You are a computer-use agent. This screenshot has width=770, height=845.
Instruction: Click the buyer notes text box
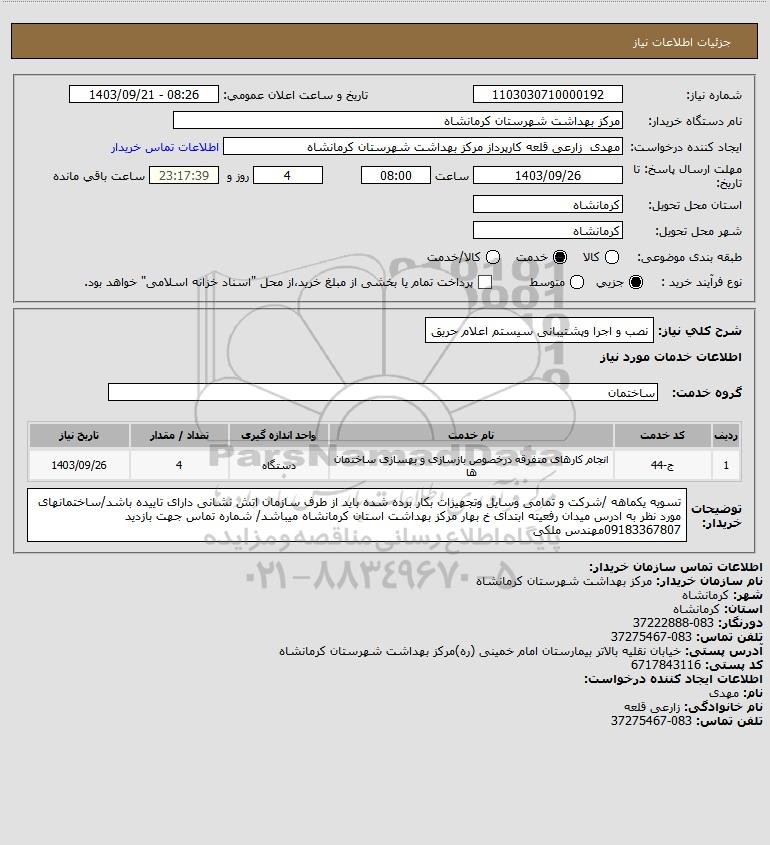[357, 515]
